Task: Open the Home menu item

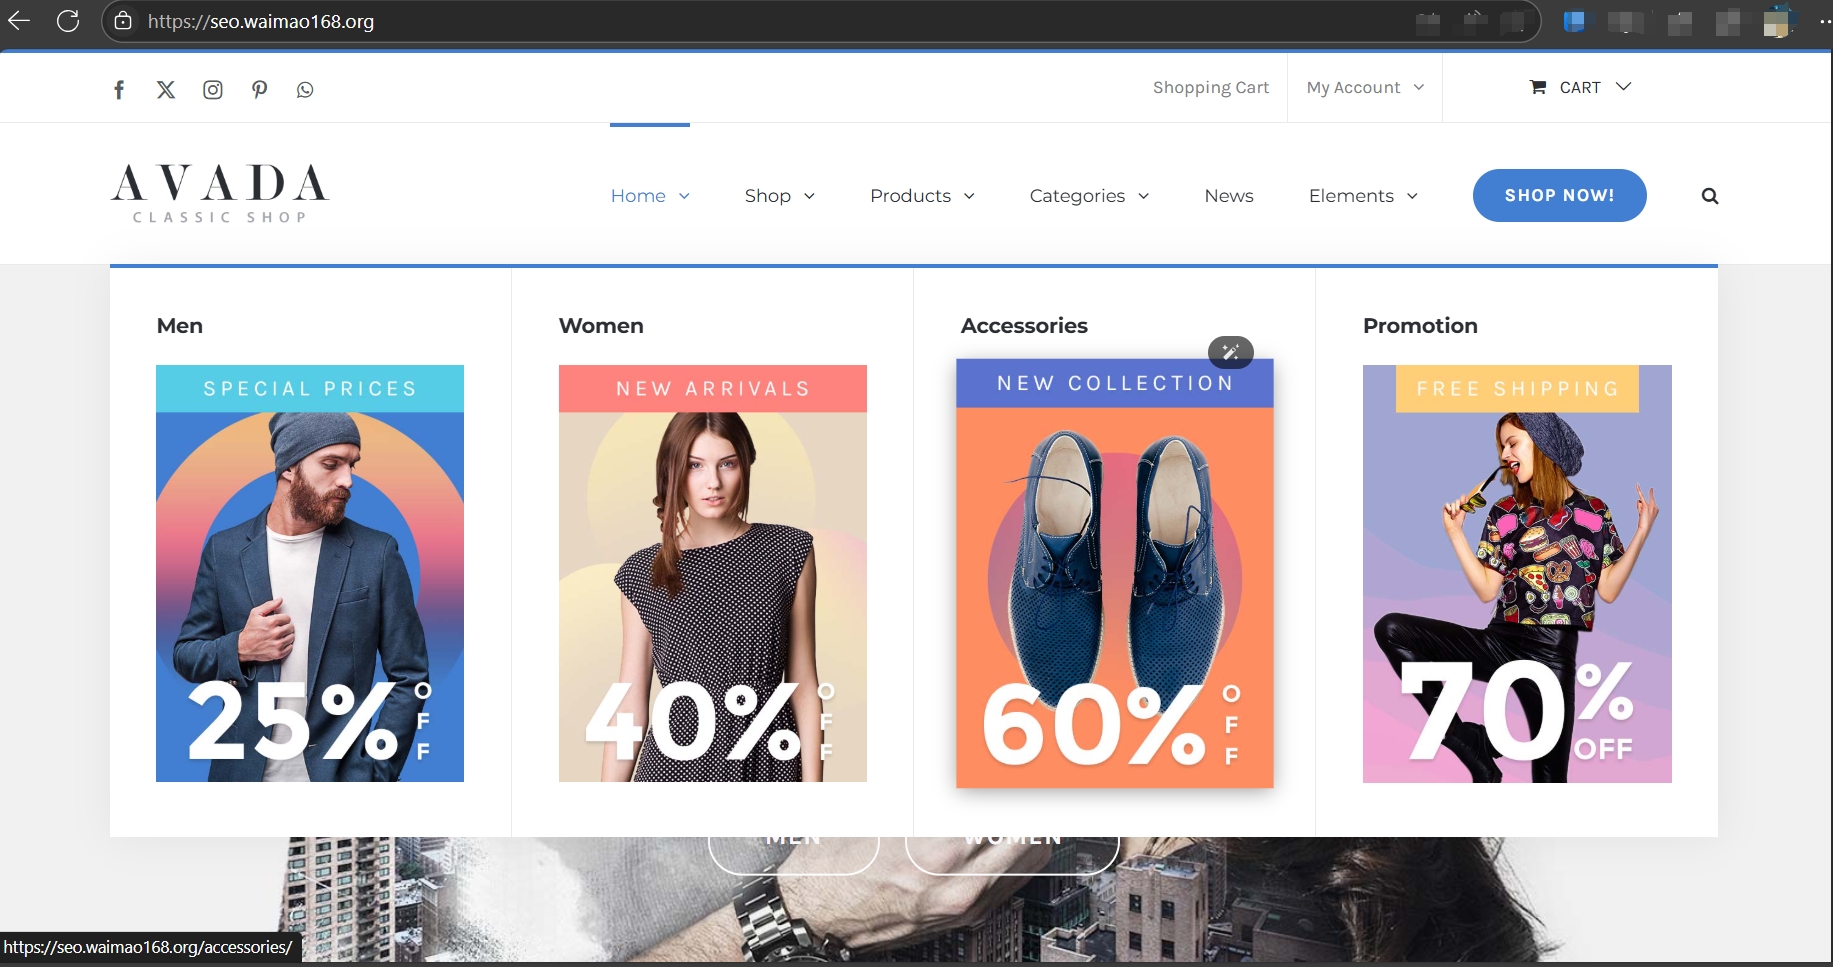Action: [638, 196]
